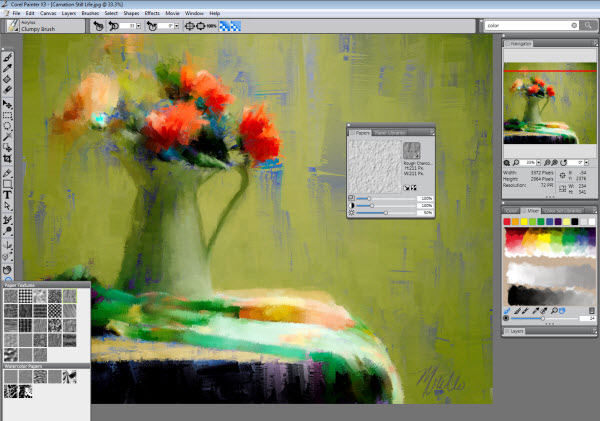The width and height of the screenshot is (600, 421).
Task: Select the Shape Selection arrow tool
Action: click(8, 206)
